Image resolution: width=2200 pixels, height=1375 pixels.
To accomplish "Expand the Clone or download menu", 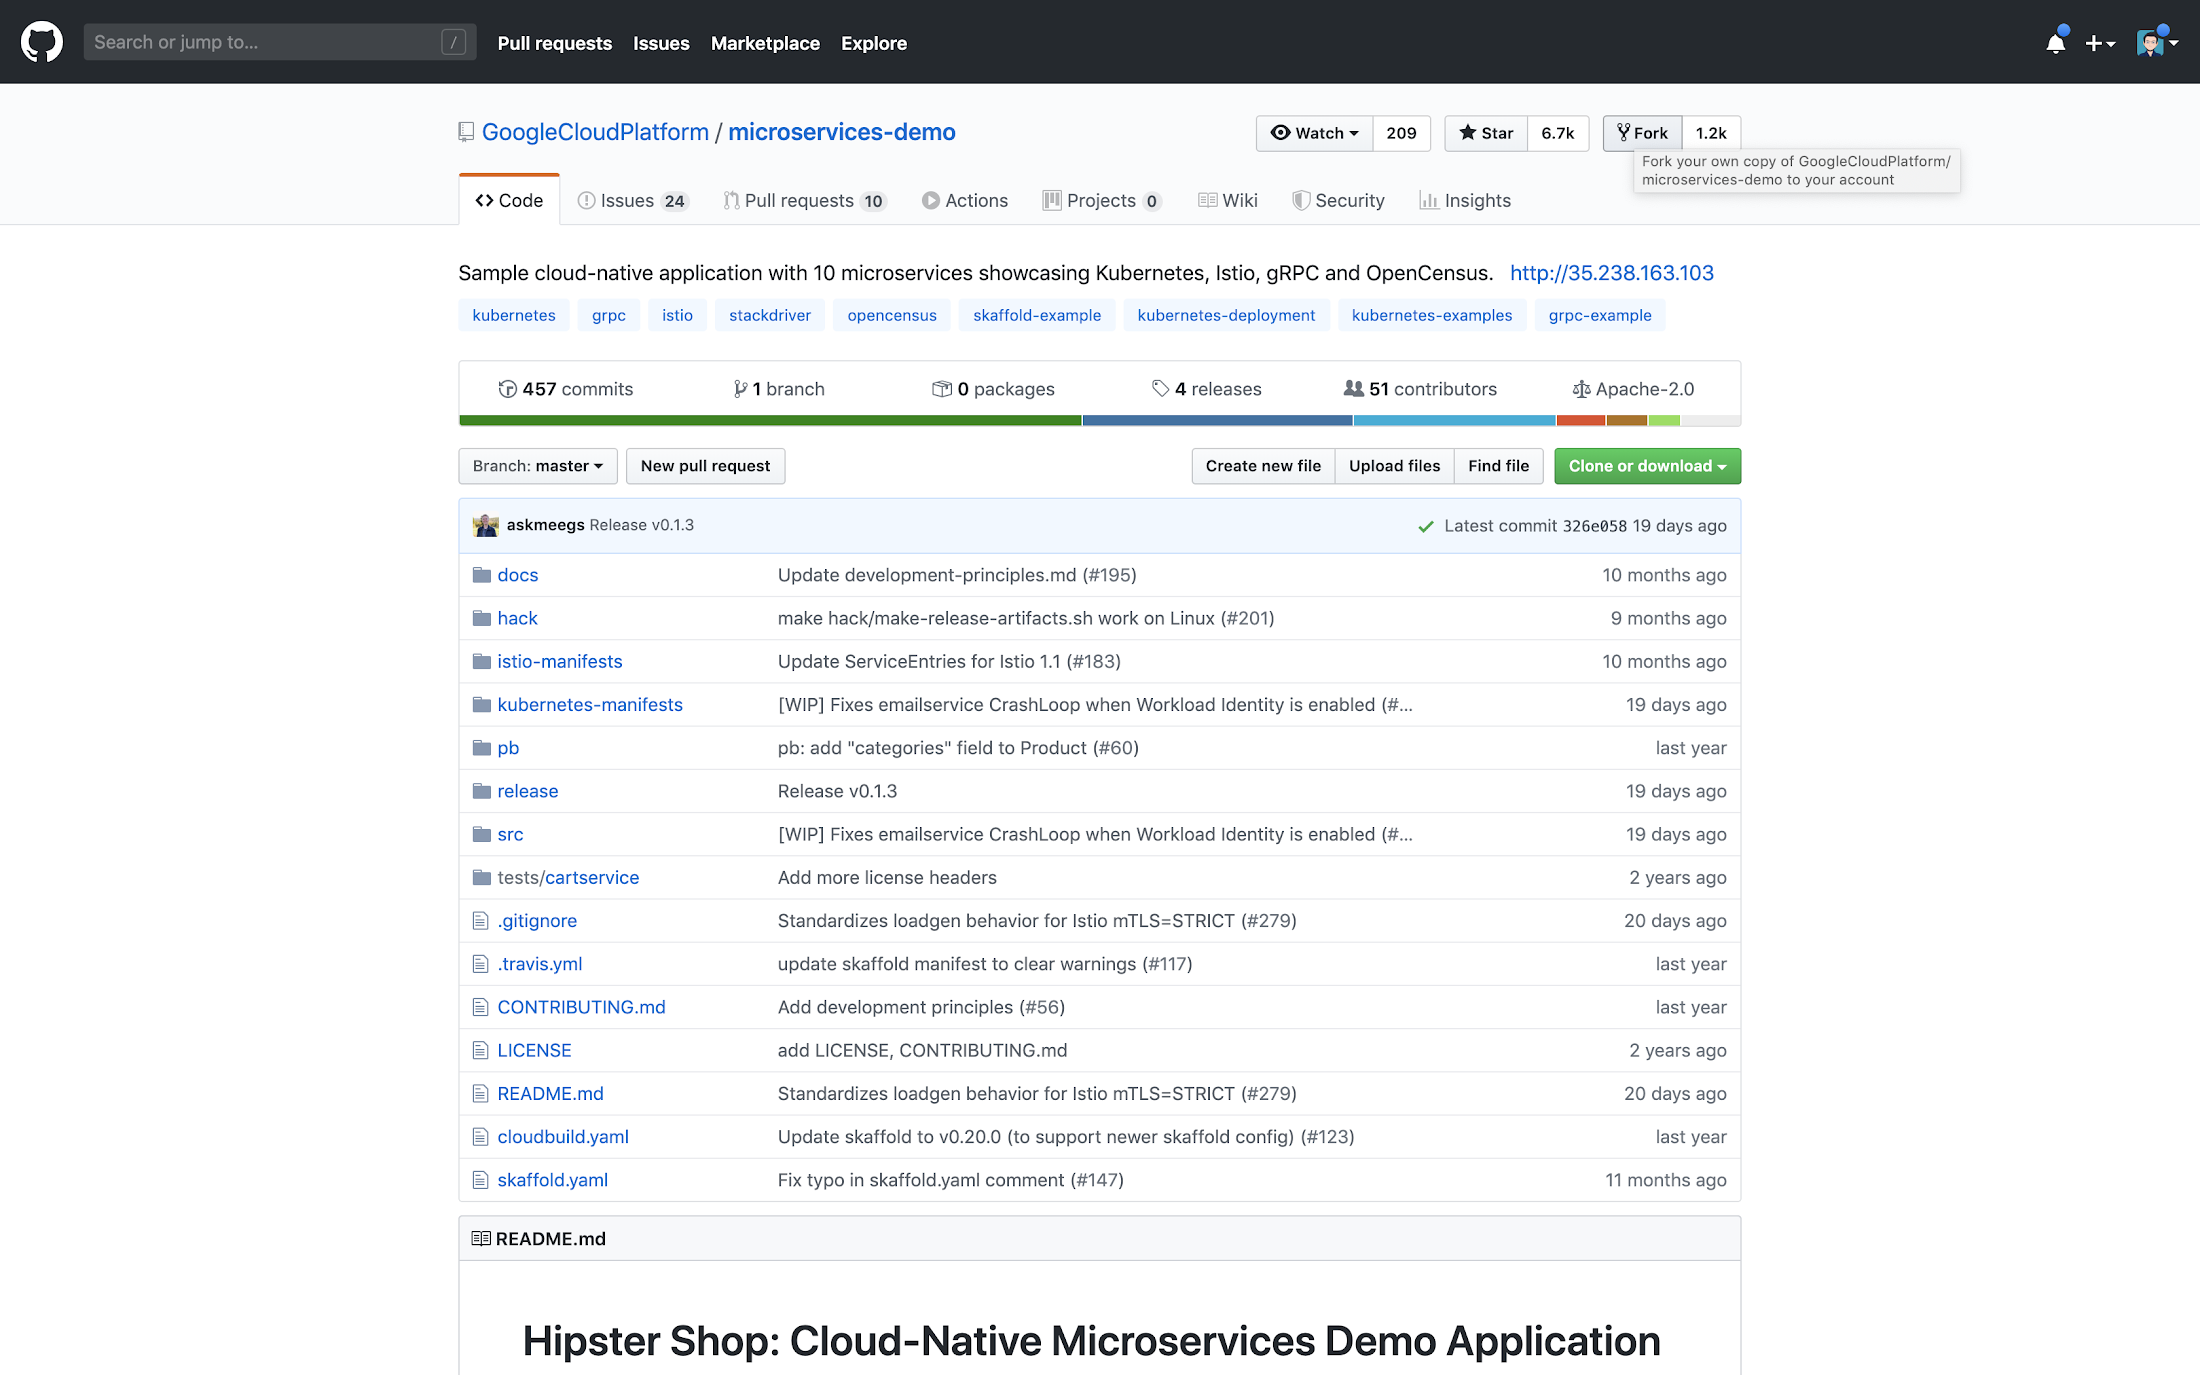I will 1647,466.
